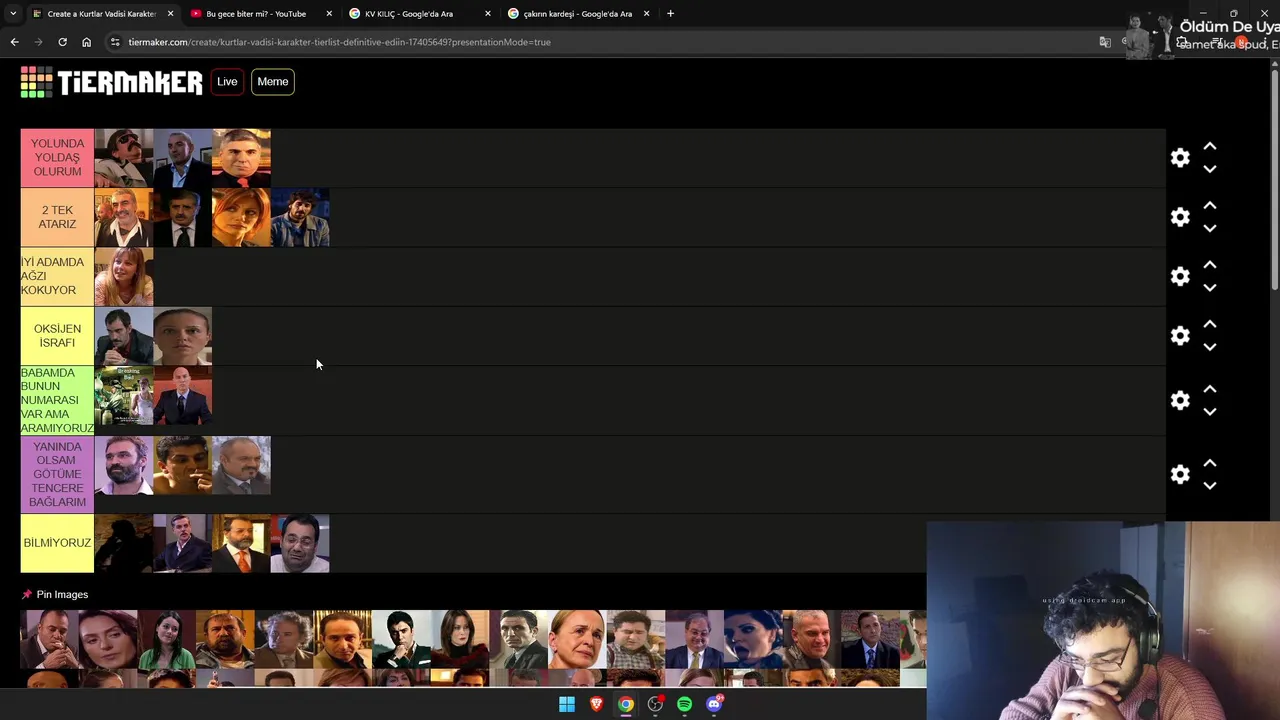Screen dimensions: 1280x720
Task: Open settings gear for YANINDA OLSAM tier
Action: tap(1180, 474)
